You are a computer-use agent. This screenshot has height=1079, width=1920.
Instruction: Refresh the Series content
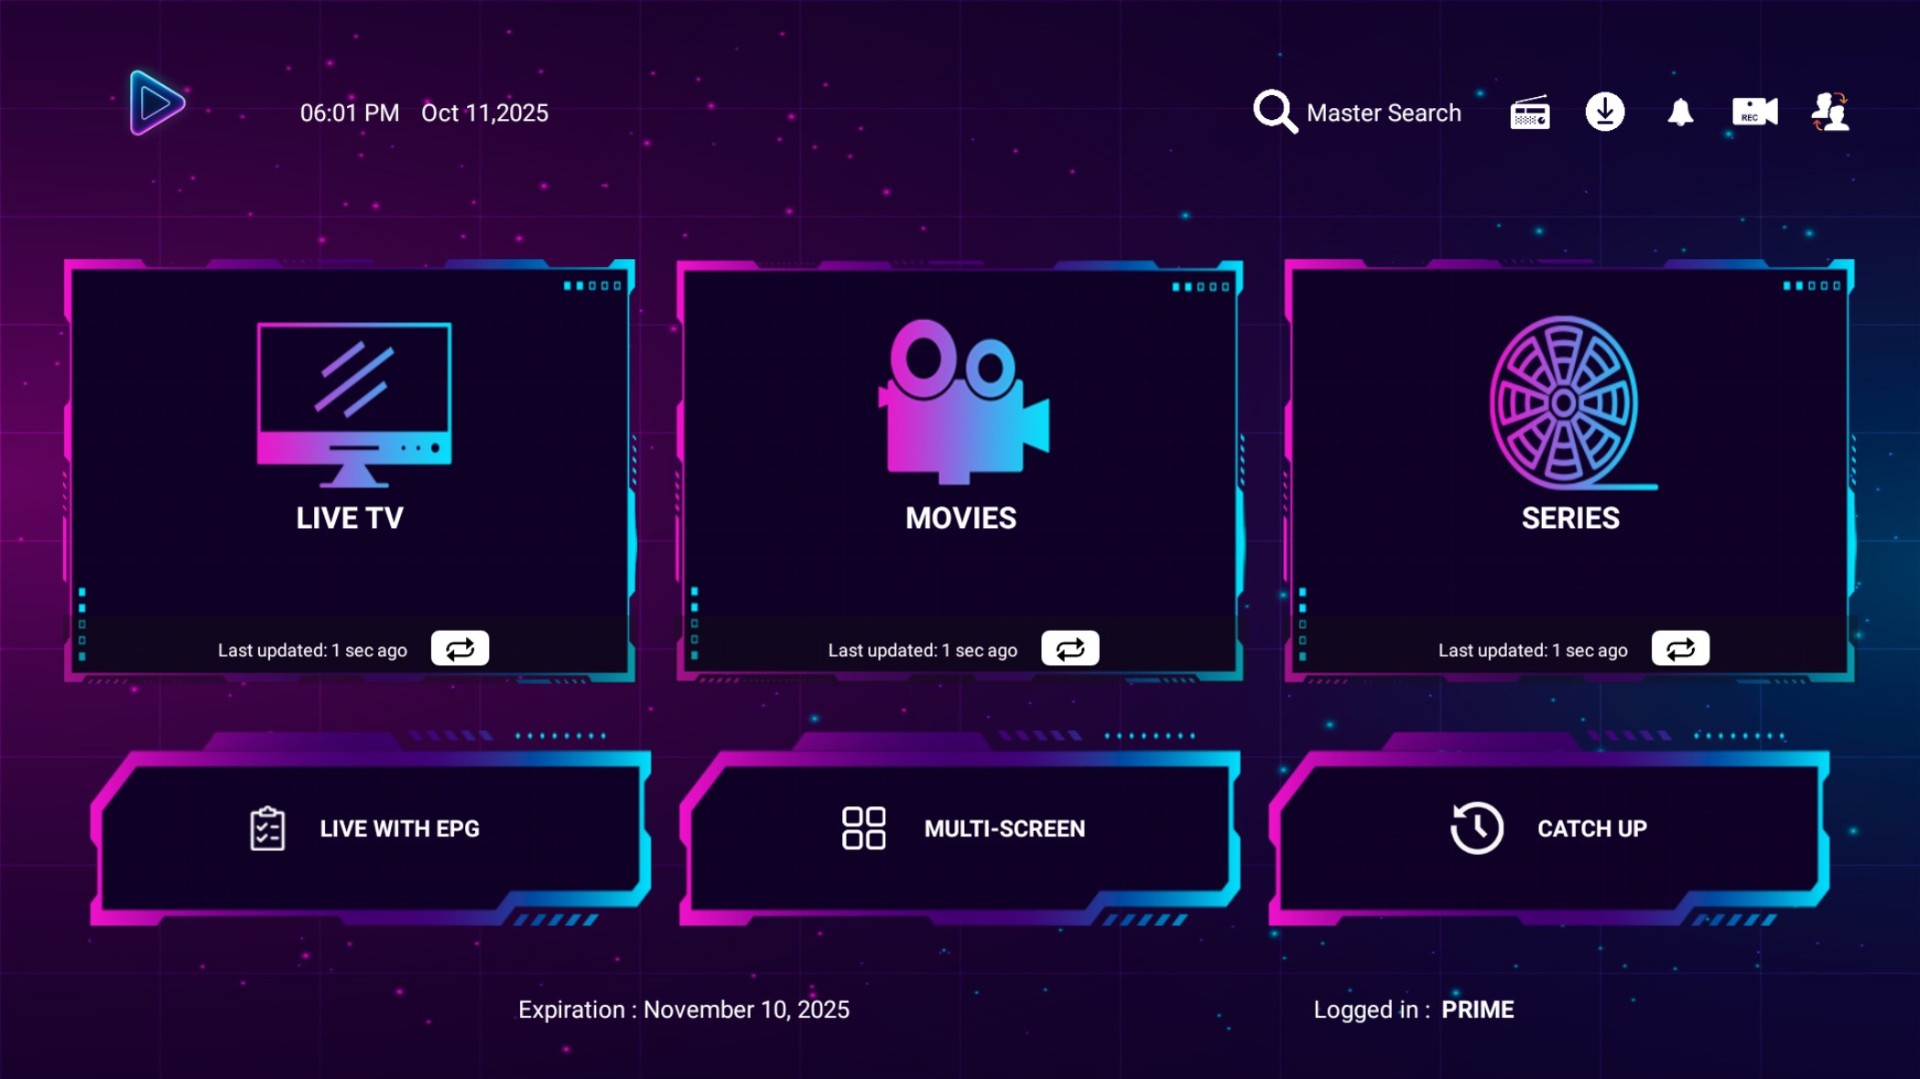point(1680,649)
